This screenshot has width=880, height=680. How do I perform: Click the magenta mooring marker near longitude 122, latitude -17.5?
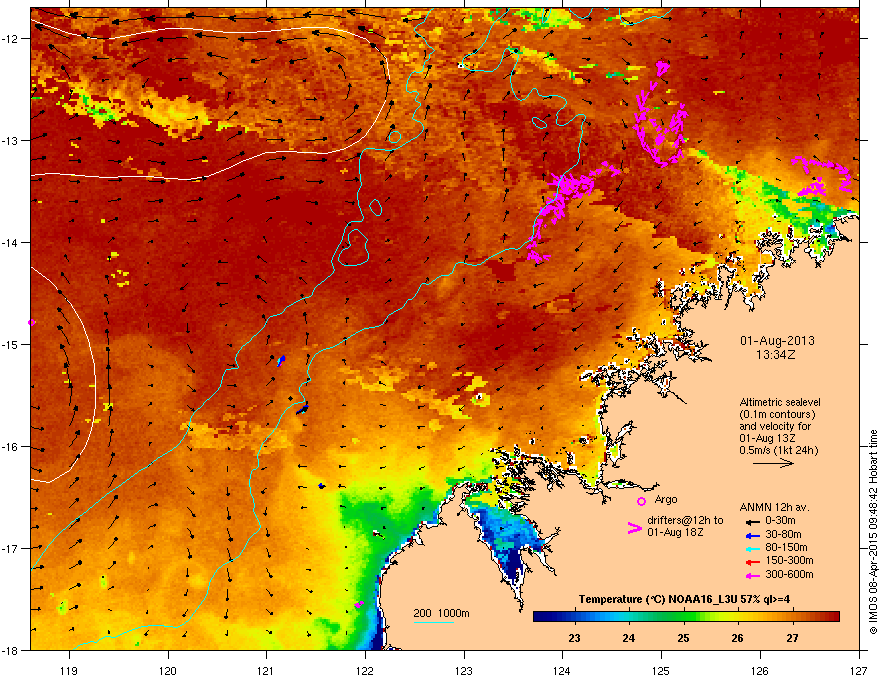[359, 604]
